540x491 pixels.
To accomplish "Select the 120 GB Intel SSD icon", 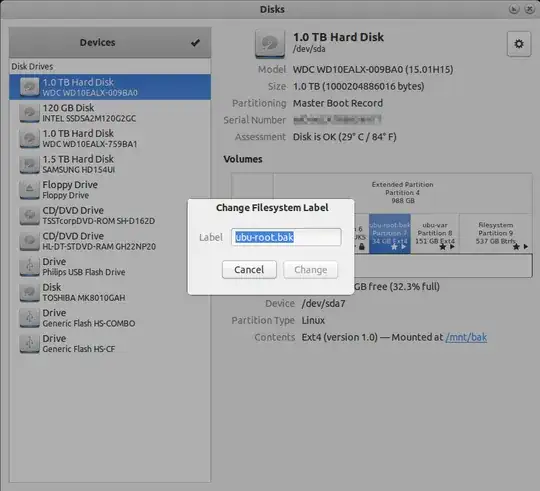I will (x=30, y=113).
